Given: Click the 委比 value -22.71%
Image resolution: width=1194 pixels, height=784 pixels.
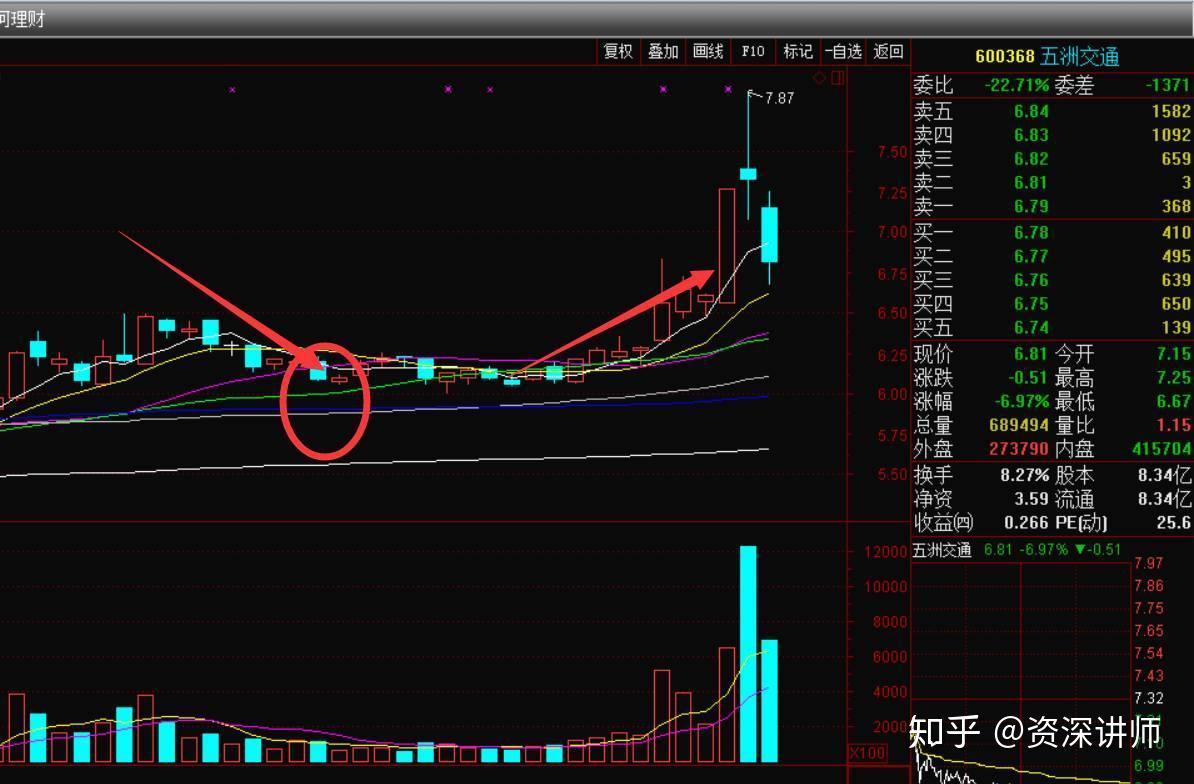Looking at the screenshot, I should coord(1017,85).
